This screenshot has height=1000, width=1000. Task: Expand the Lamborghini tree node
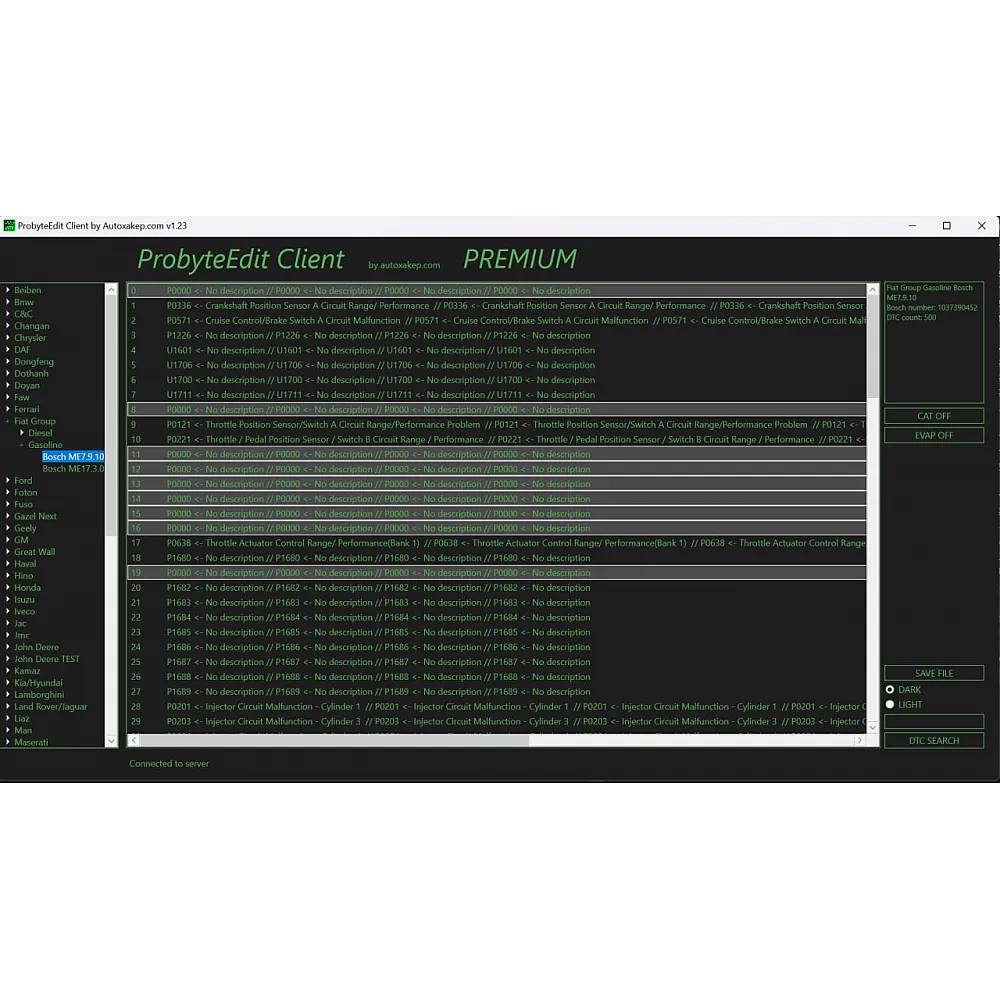(8, 695)
